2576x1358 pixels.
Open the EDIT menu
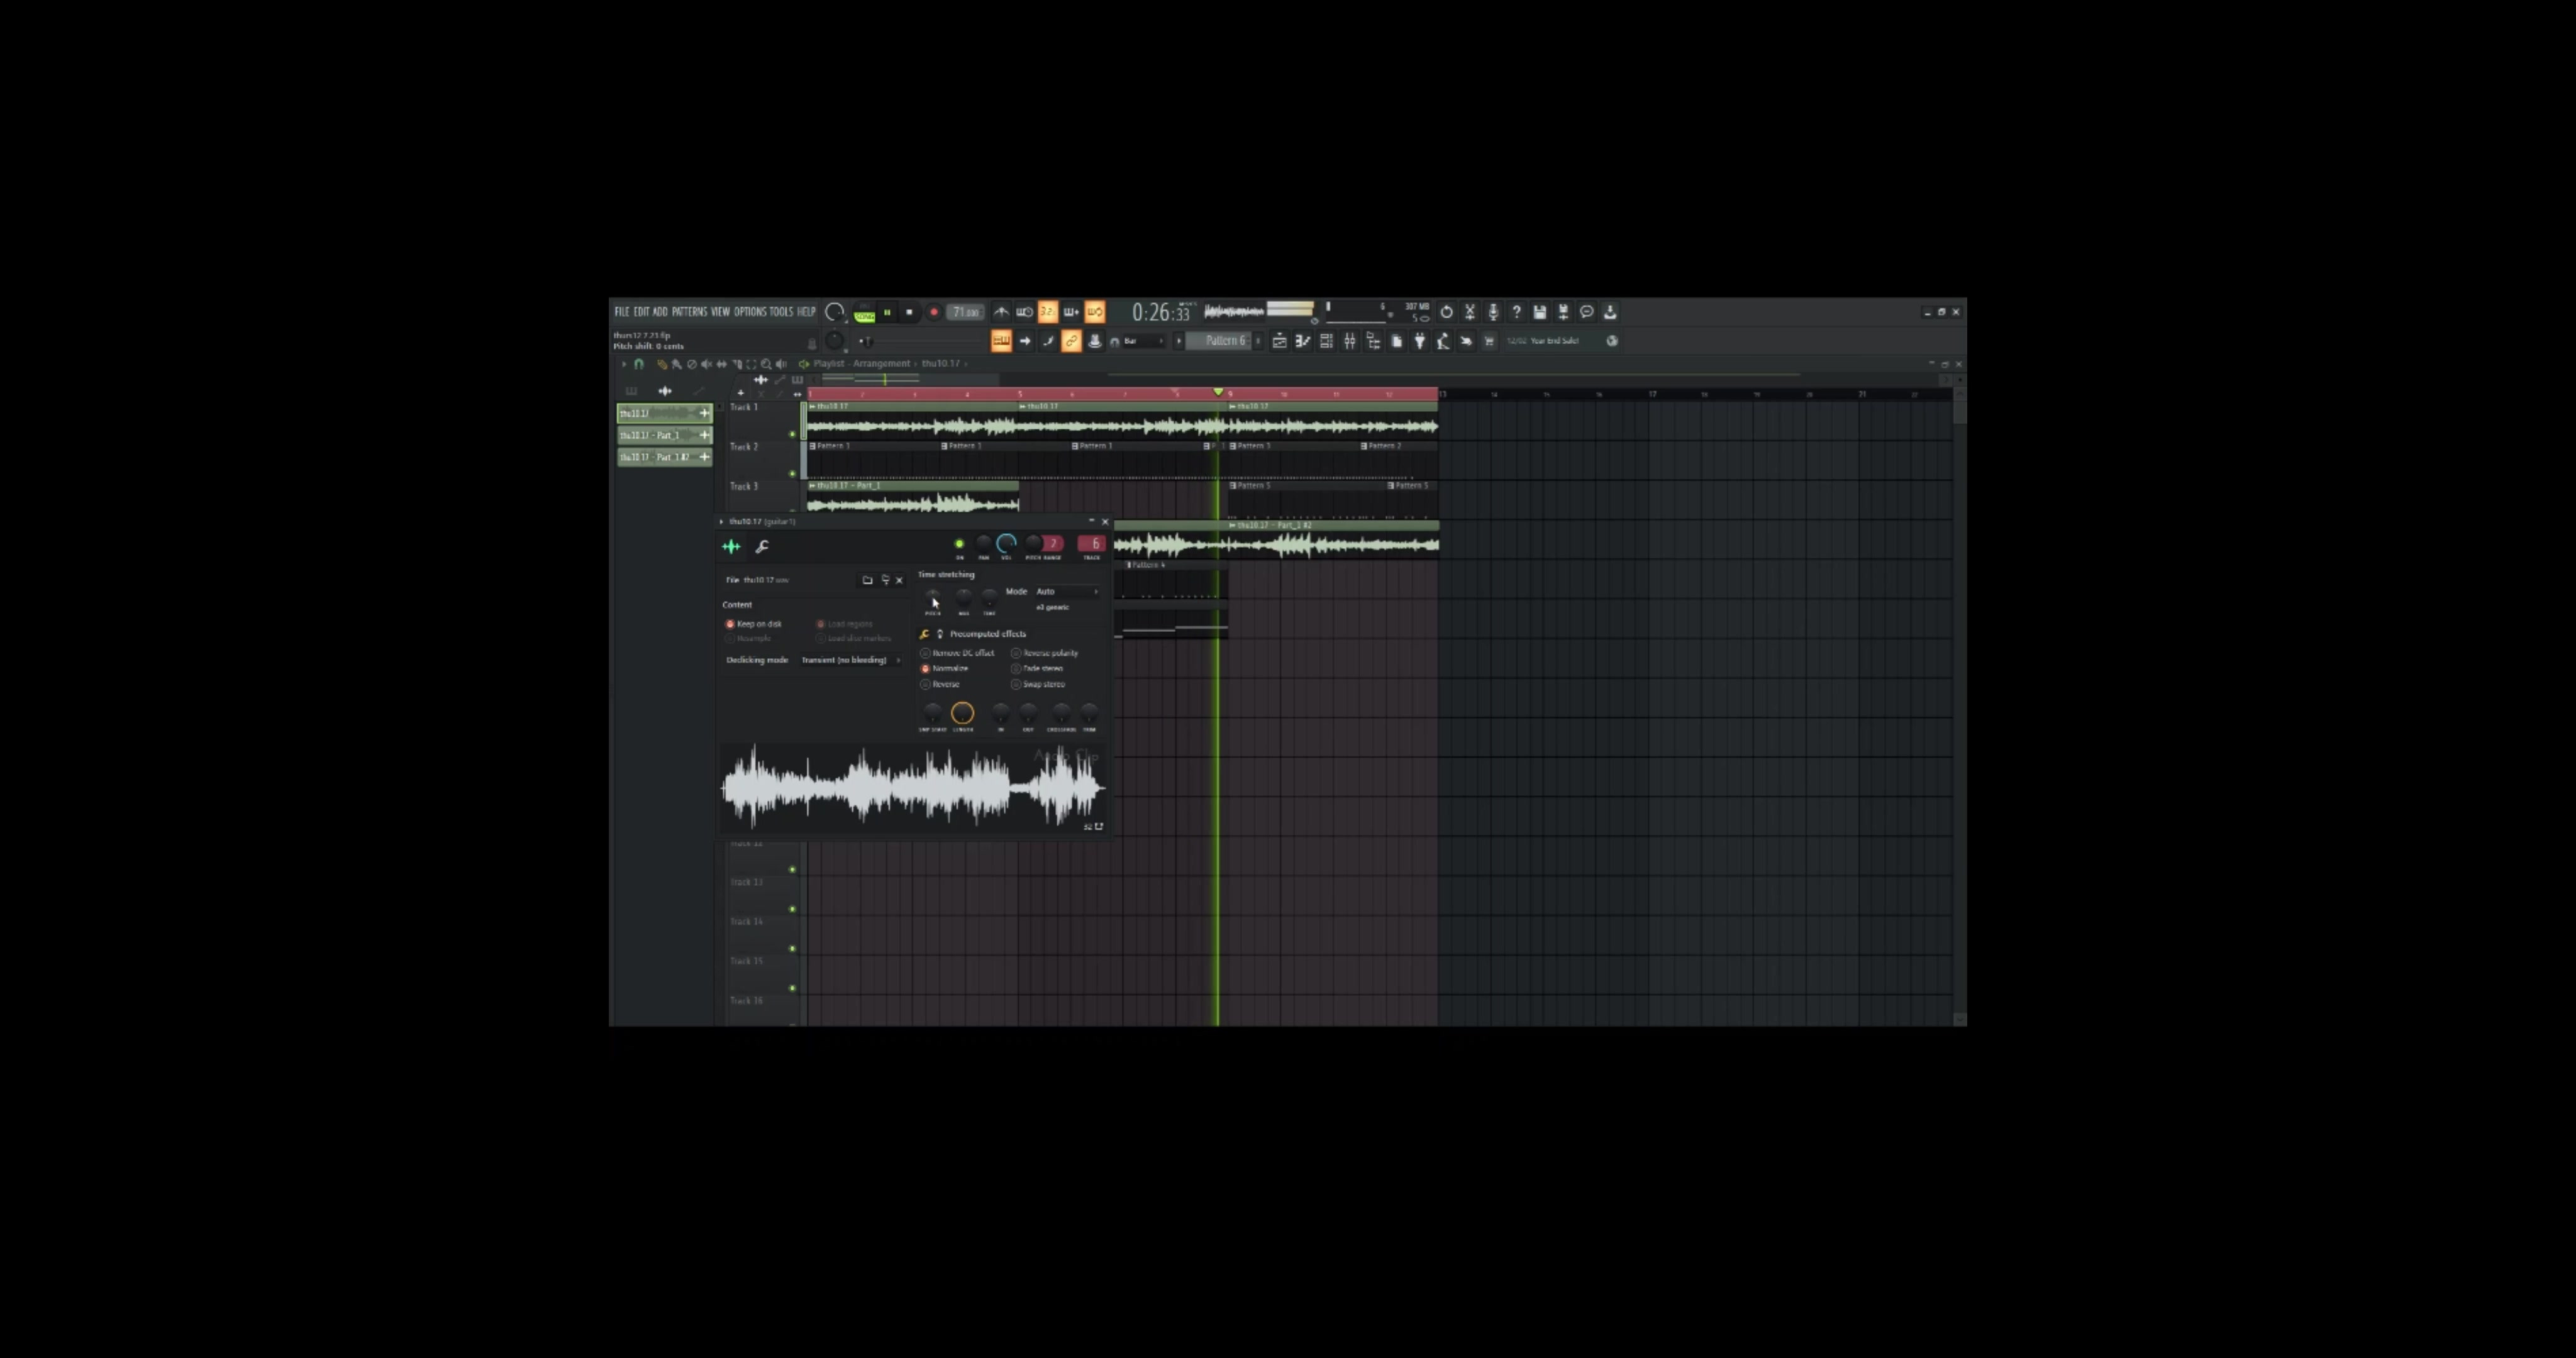coord(642,312)
